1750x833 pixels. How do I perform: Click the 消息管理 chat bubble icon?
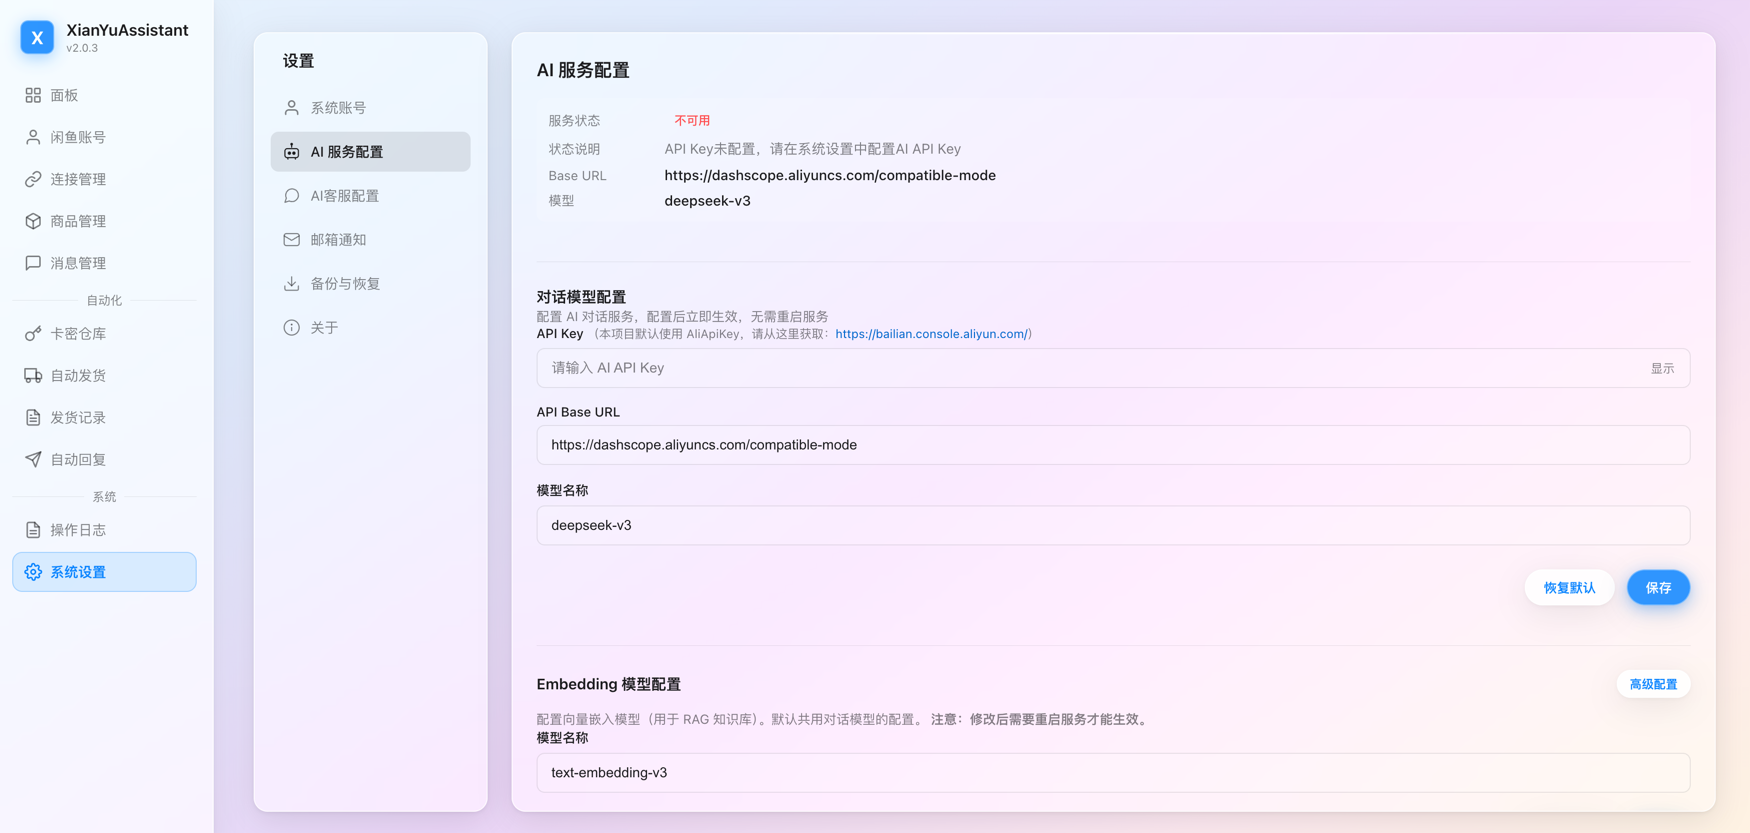click(33, 263)
